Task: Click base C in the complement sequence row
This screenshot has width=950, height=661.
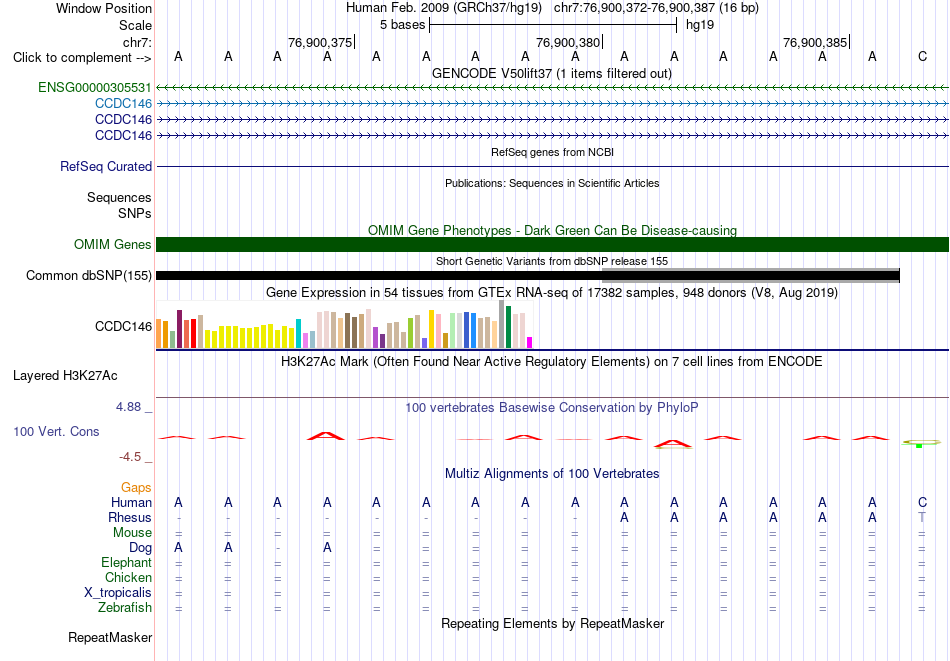Action: coord(922,57)
